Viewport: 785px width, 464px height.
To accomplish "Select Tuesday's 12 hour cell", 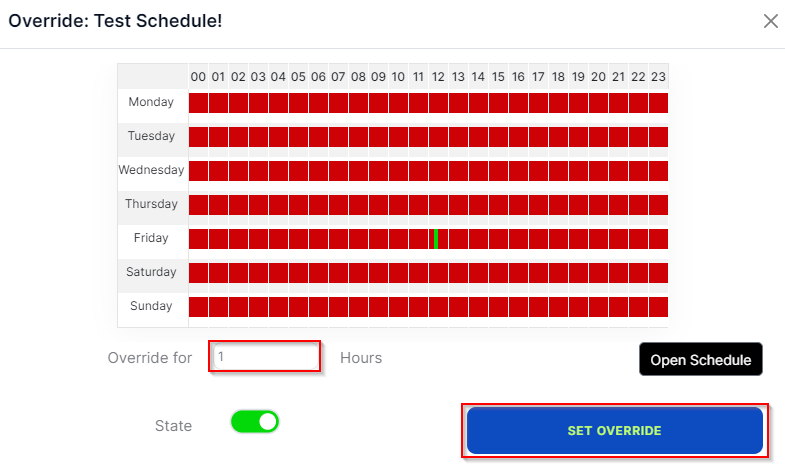I will pos(438,137).
